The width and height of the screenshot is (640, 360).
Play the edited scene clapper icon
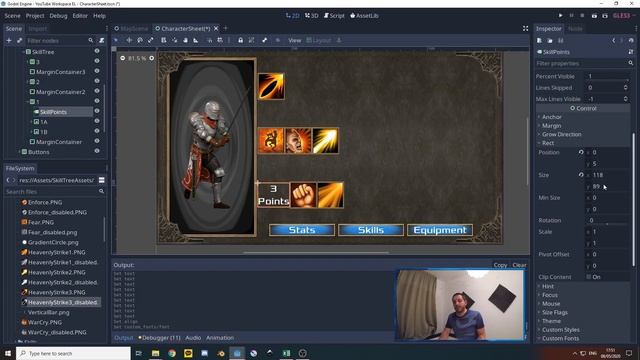tap(594, 16)
